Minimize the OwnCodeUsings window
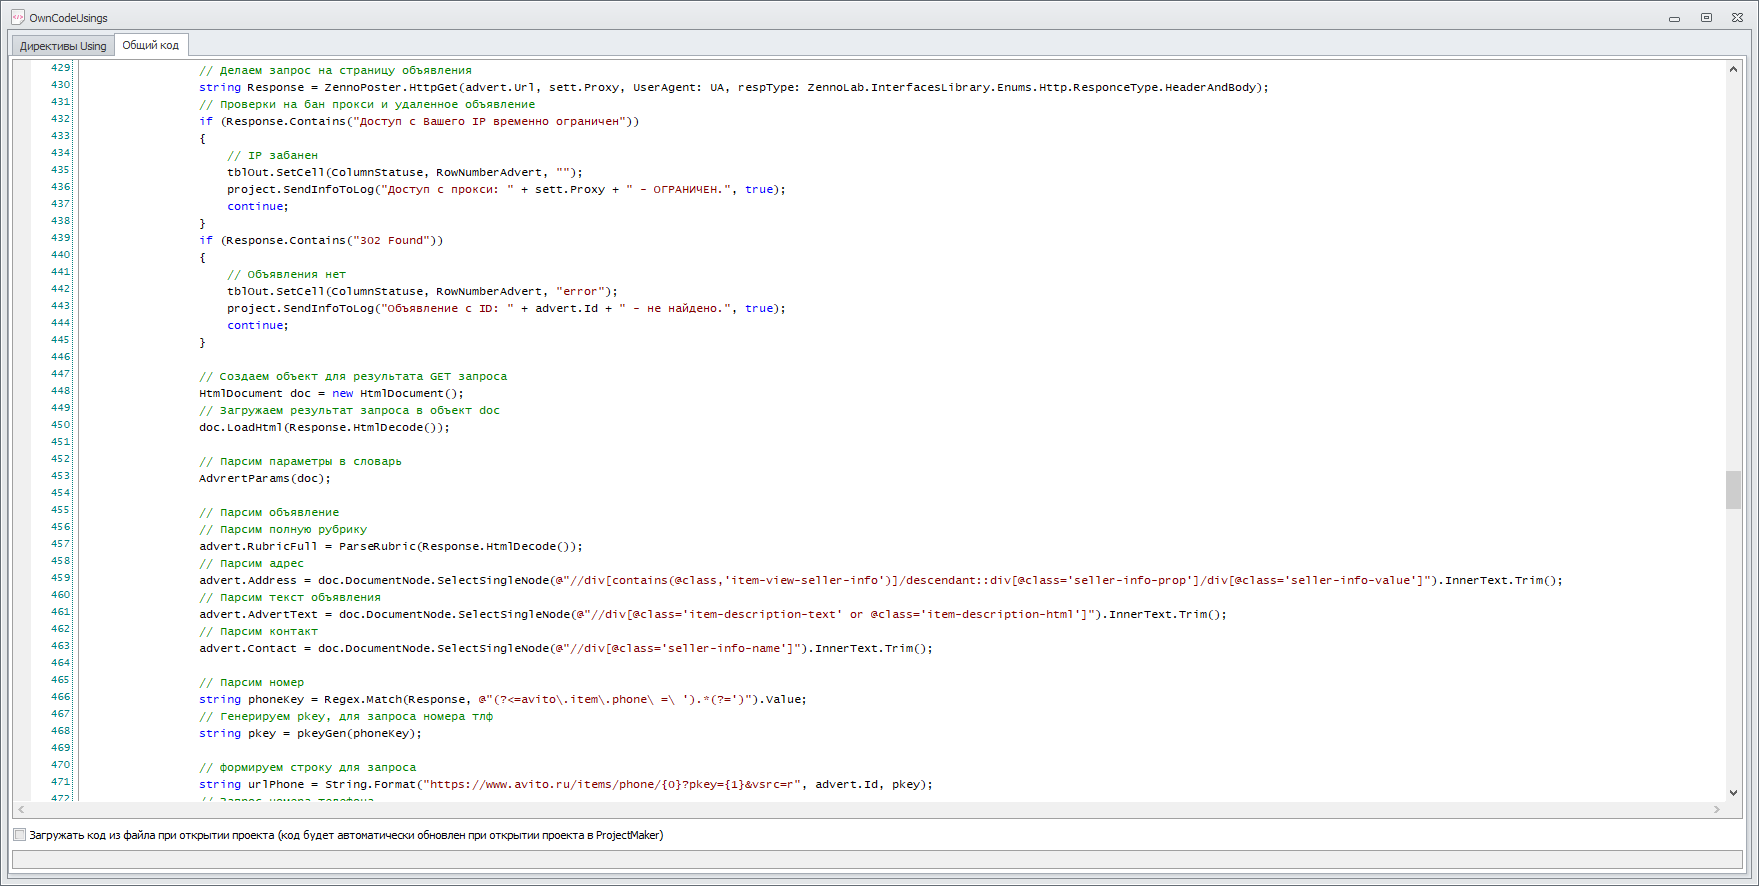This screenshot has width=1759, height=886. (1674, 18)
